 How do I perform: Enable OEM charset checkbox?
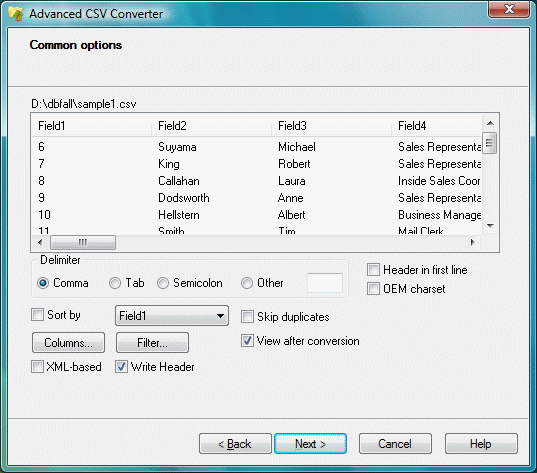click(373, 289)
